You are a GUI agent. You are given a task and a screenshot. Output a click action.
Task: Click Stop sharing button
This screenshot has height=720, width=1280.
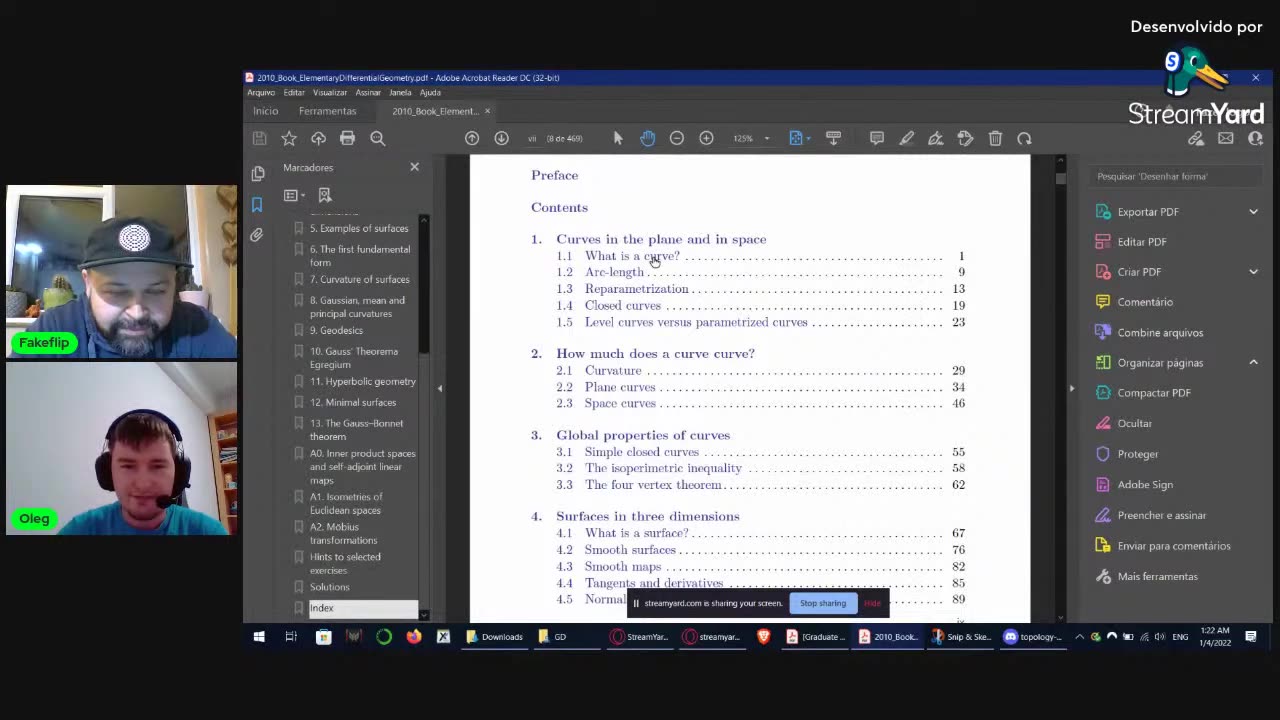[x=823, y=603]
